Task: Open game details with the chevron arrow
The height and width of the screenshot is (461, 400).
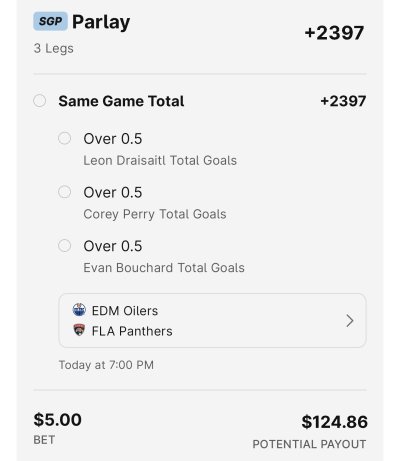Action: (x=349, y=321)
